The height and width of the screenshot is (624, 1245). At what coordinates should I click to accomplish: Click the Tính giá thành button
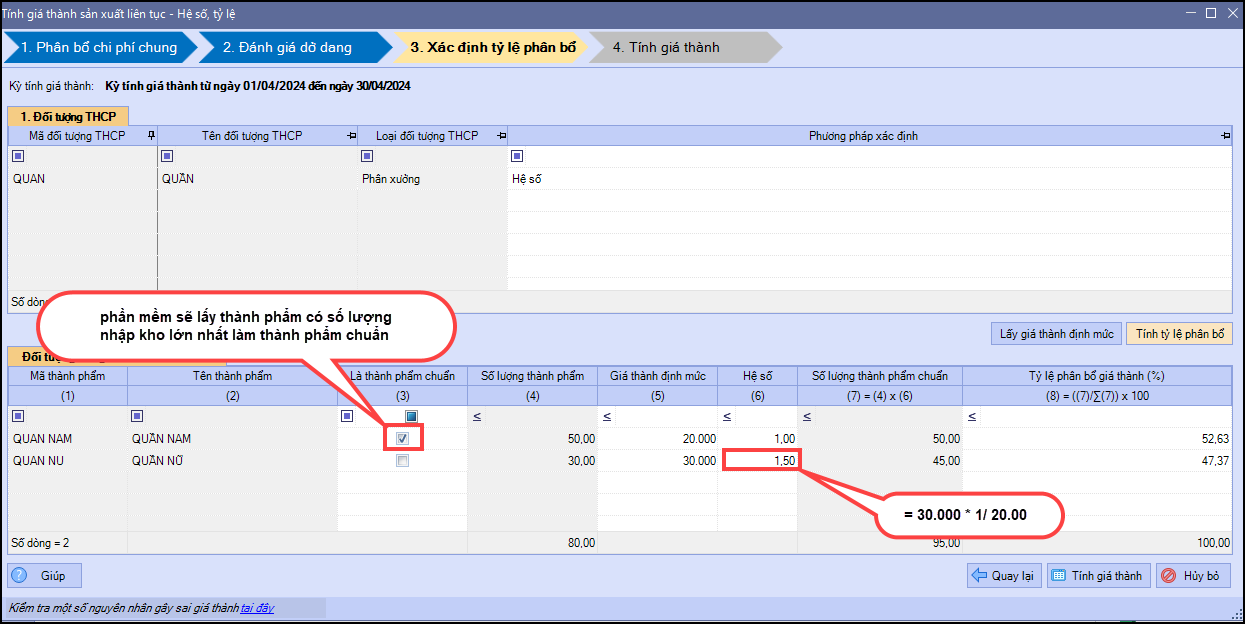(x=1098, y=576)
